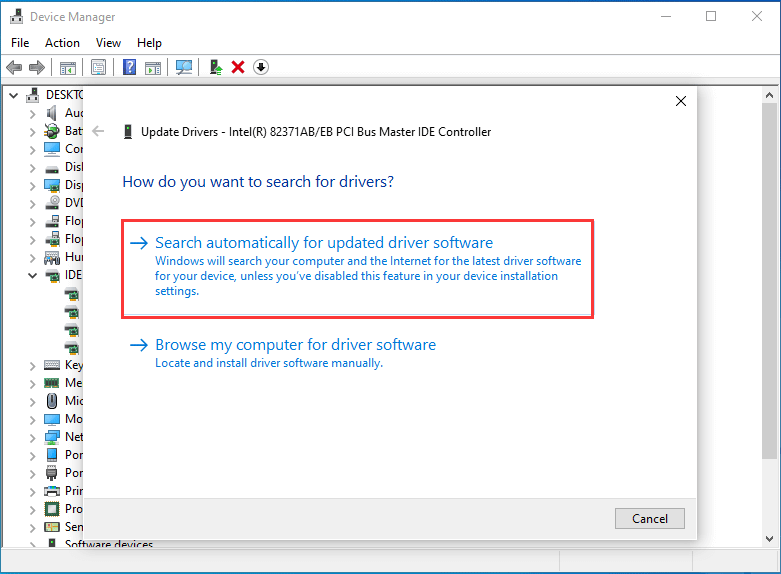
Task: Click the red X Uninstall device icon
Action: coord(238,67)
